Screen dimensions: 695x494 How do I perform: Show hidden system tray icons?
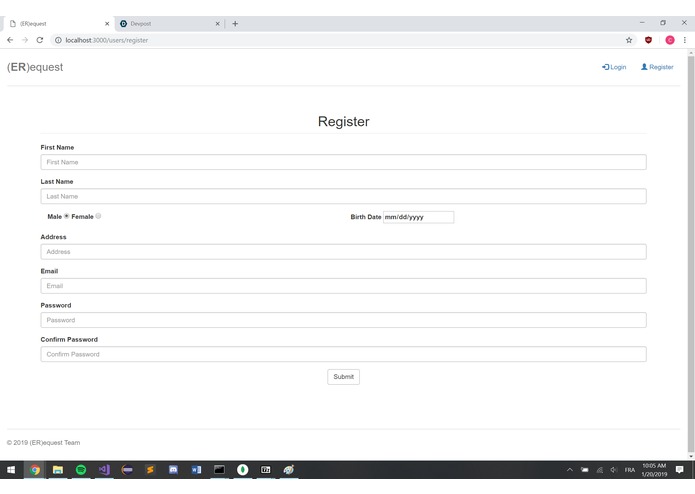click(x=570, y=470)
